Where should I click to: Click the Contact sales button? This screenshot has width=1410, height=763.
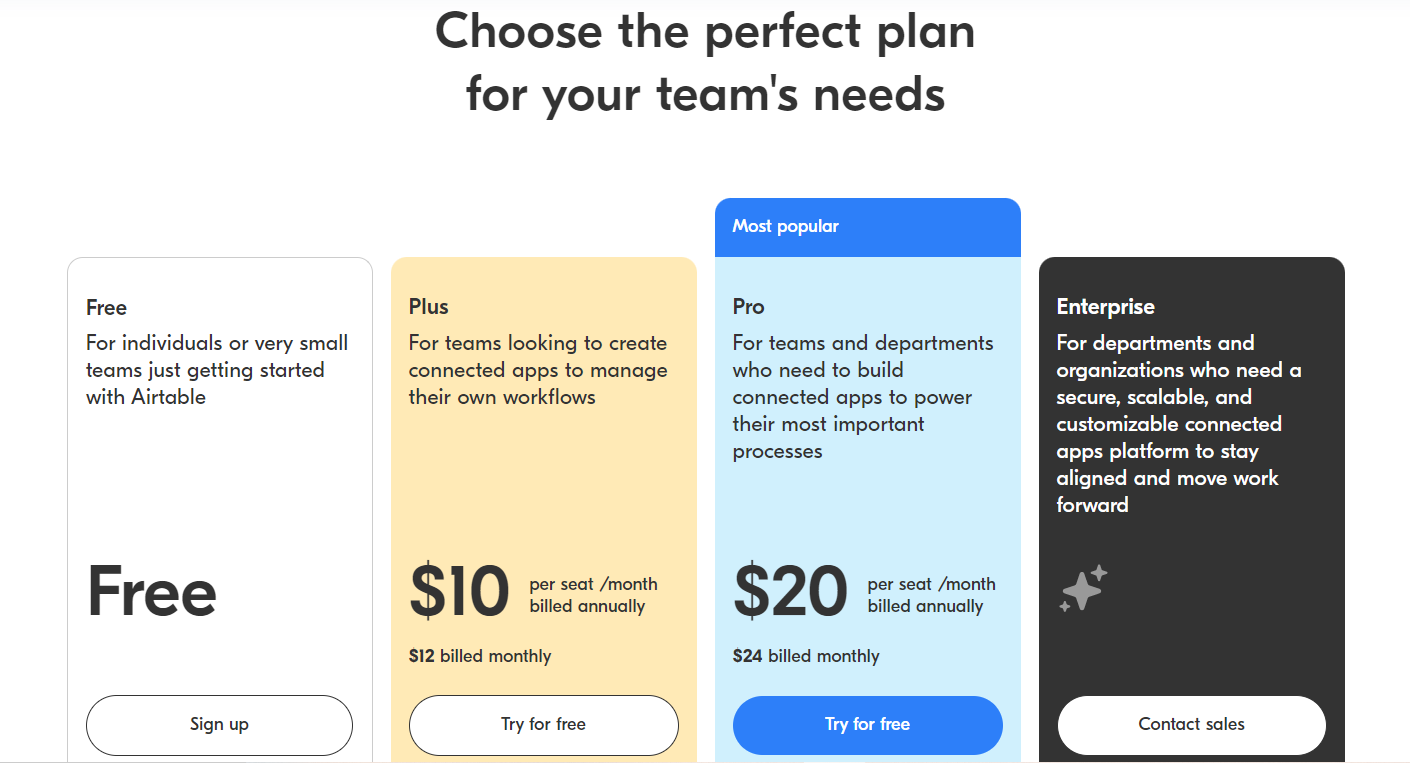[1192, 725]
